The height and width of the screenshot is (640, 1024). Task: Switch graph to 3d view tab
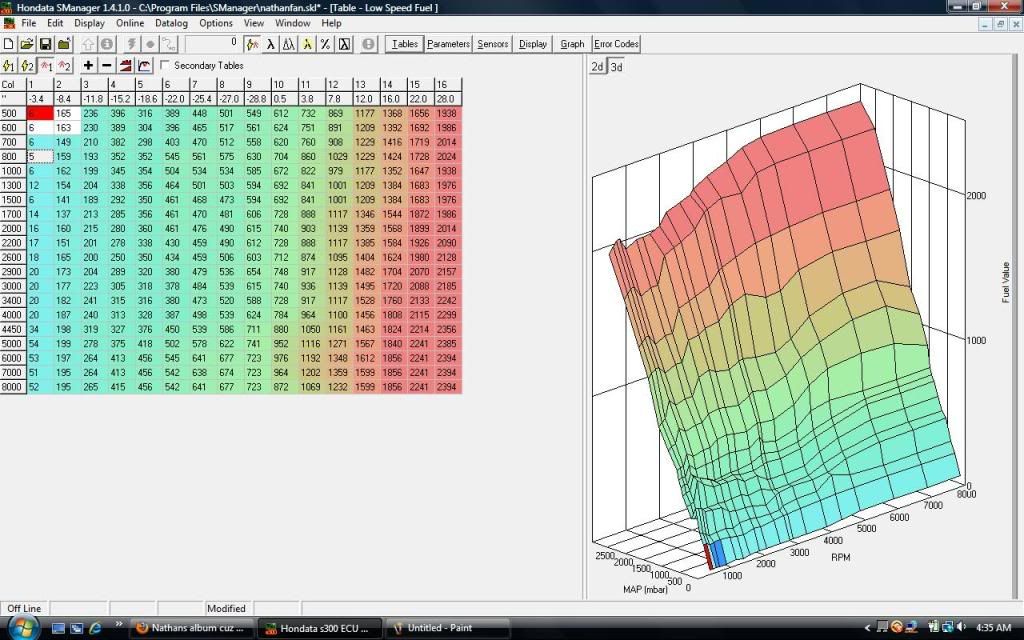616,67
